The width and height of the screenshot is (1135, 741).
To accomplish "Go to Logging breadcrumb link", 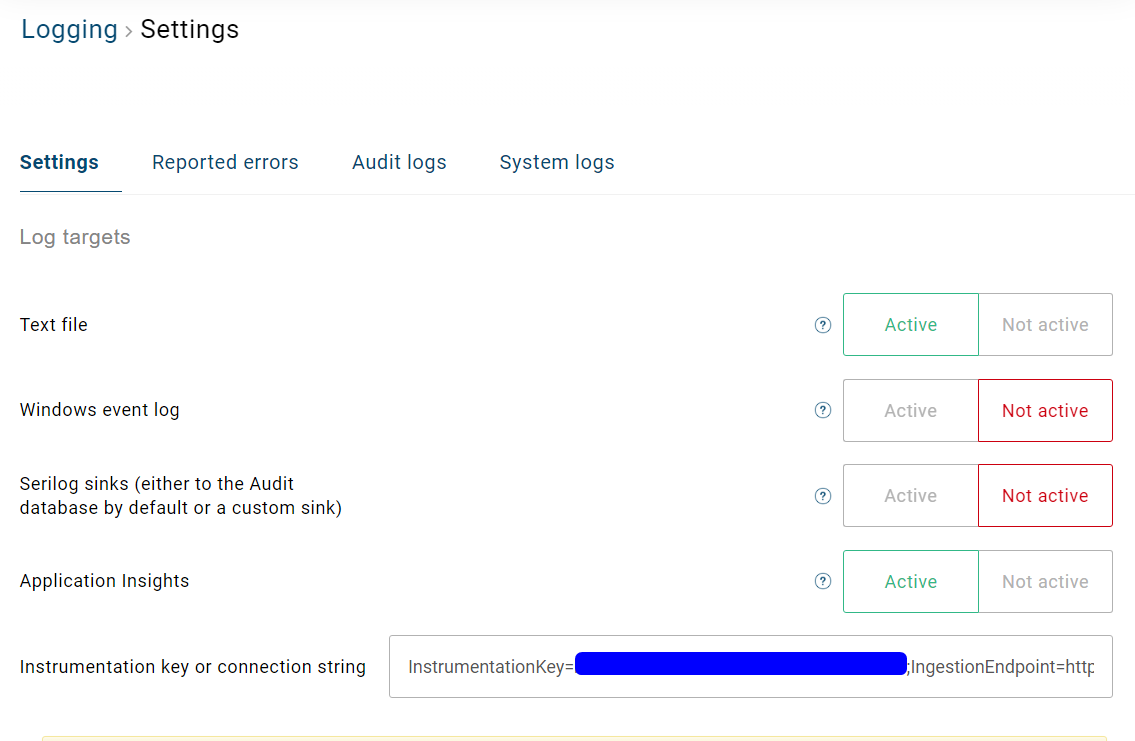I will tap(69, 30).
